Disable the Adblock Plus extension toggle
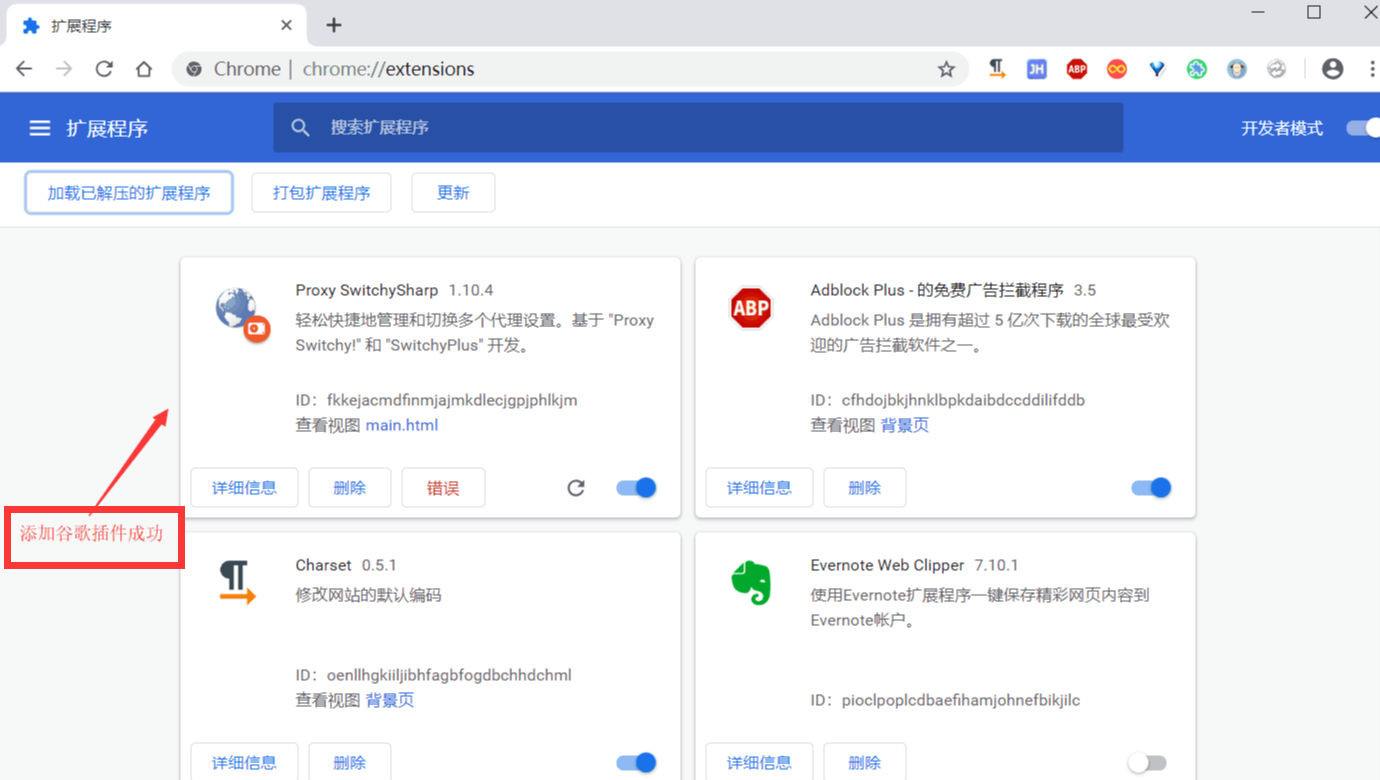Viewport: 1380px width, 780px height. pyautogui.click(x=1151, y=488)
